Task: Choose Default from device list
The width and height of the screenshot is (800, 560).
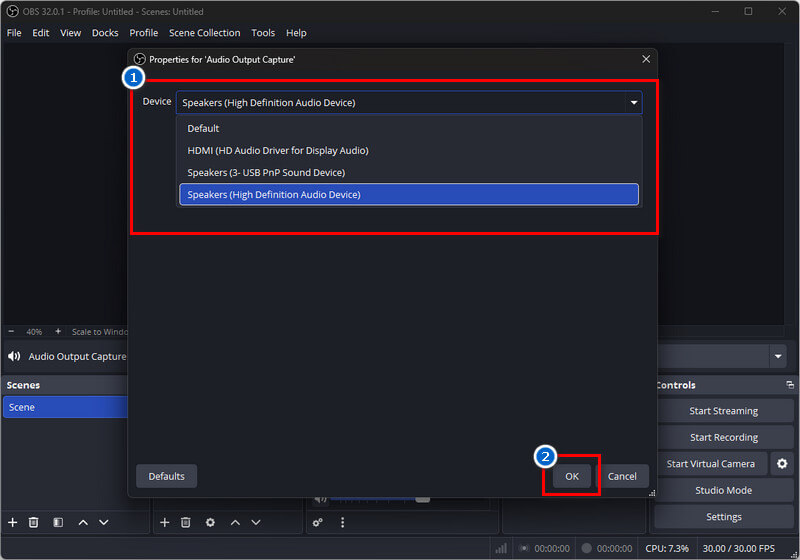Action: point(409,129)
